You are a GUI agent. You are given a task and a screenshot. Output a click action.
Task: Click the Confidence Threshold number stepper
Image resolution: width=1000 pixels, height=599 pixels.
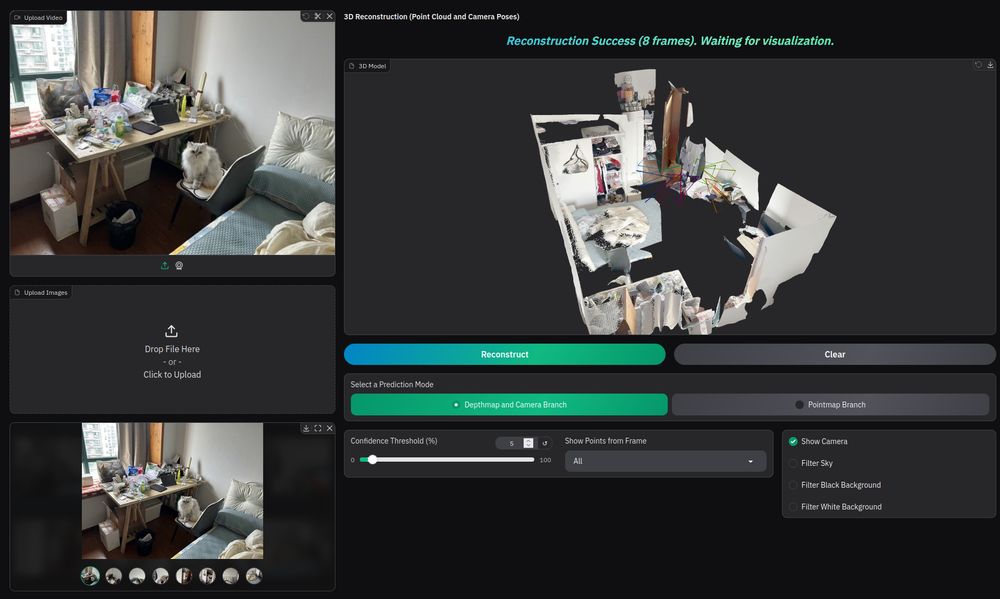[528, 443]
